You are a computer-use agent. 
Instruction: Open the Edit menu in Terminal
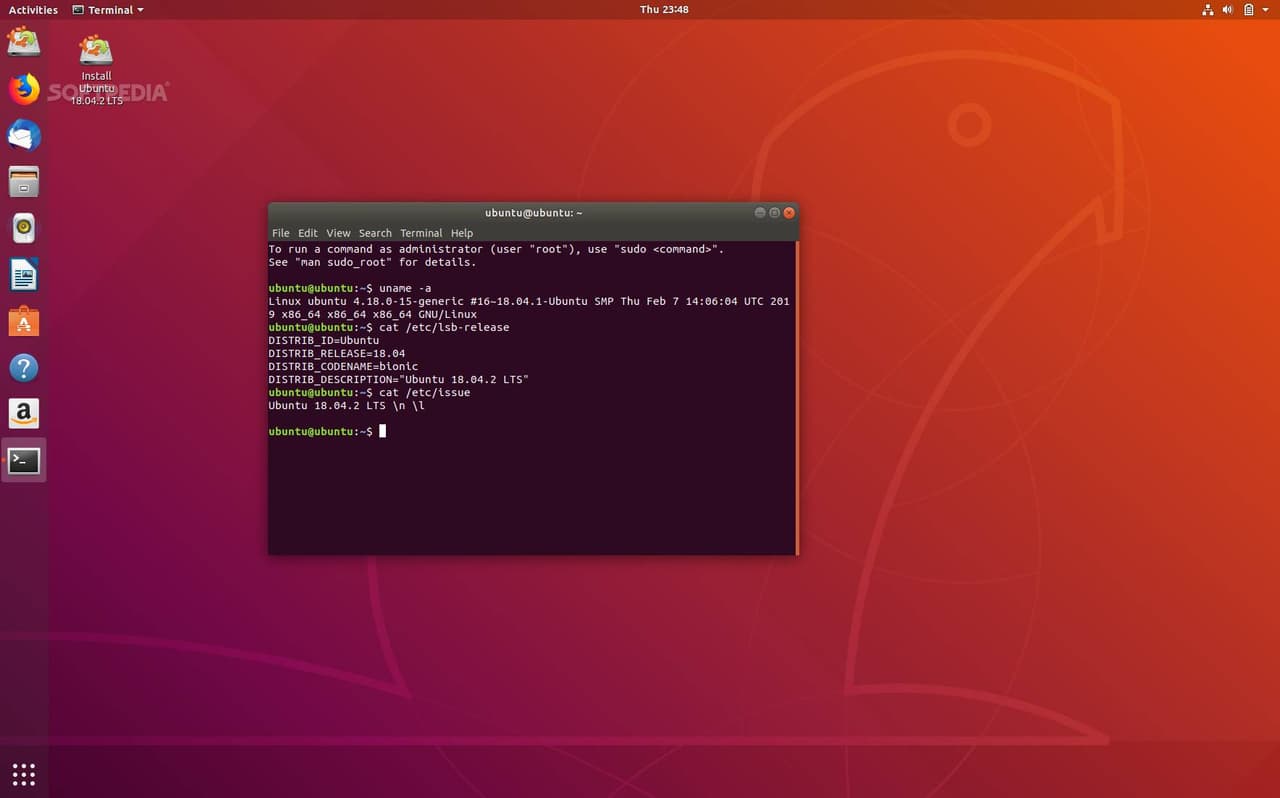[308, 233]
